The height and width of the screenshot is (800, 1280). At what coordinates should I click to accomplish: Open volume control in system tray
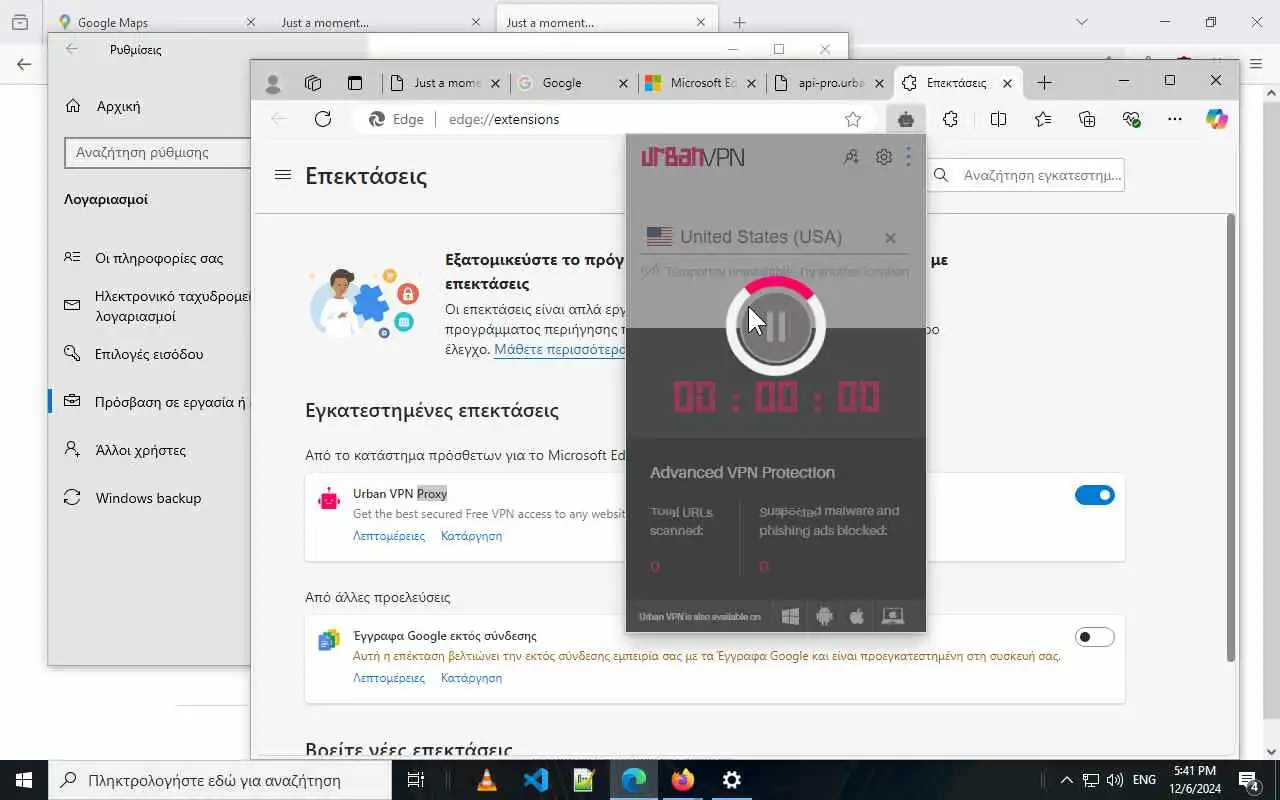(x=1114, y=780)
